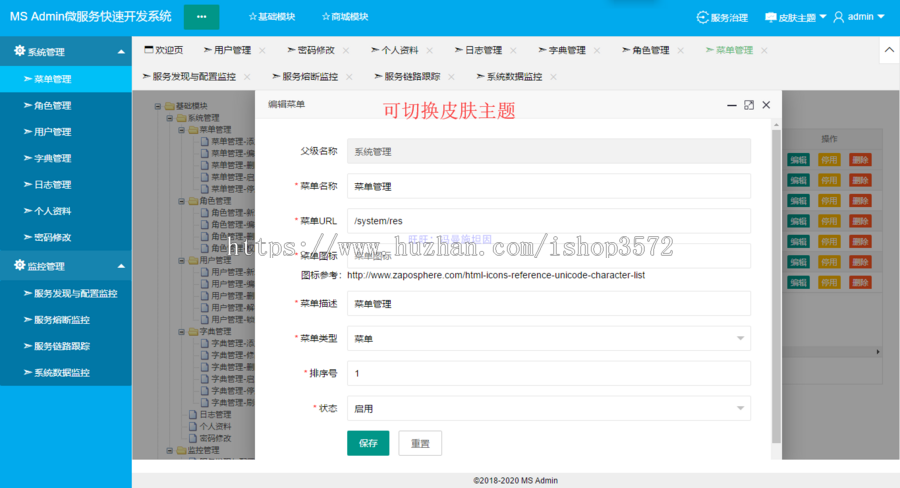Switch to the 日志管理 tab

click(479, 50)
